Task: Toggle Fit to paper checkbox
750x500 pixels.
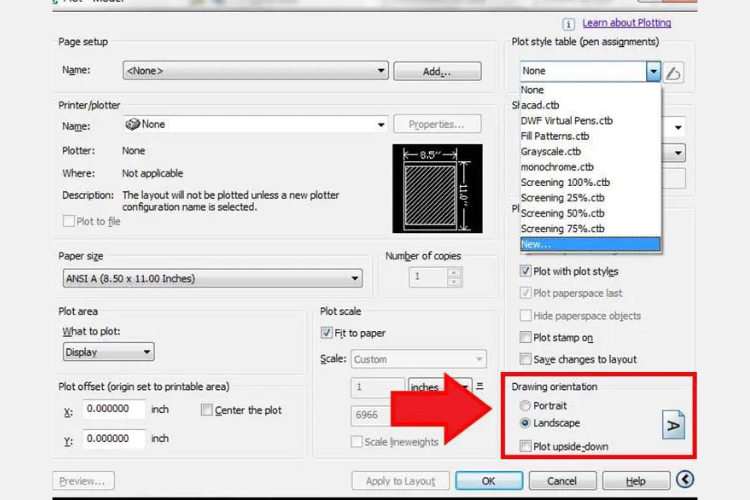Action: pos(326,333)
